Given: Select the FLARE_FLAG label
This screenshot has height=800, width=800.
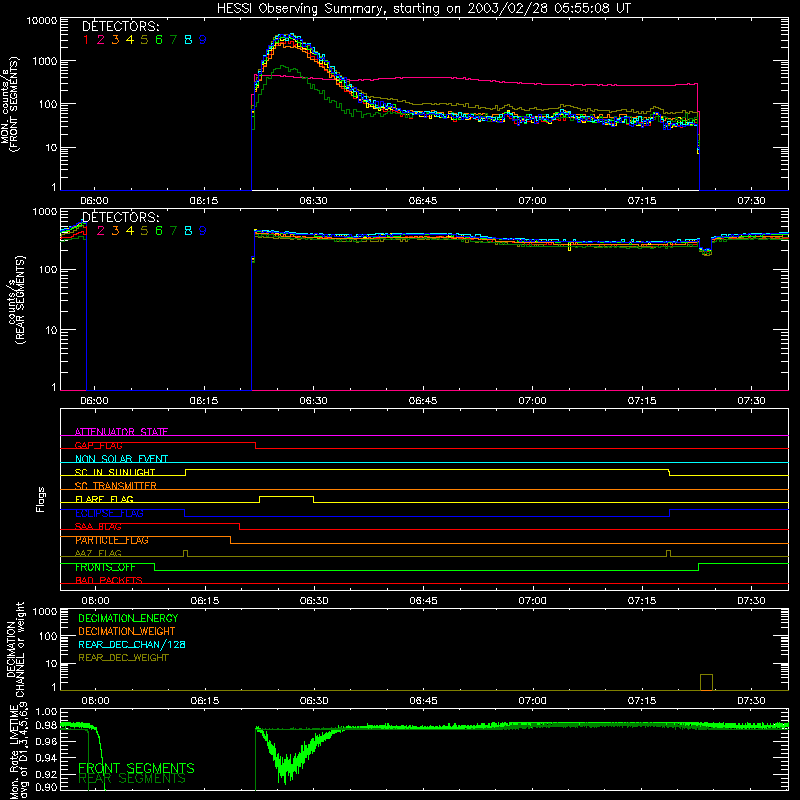Looking at the screenshot, I should pyautogui.click(x=104, y=499).
